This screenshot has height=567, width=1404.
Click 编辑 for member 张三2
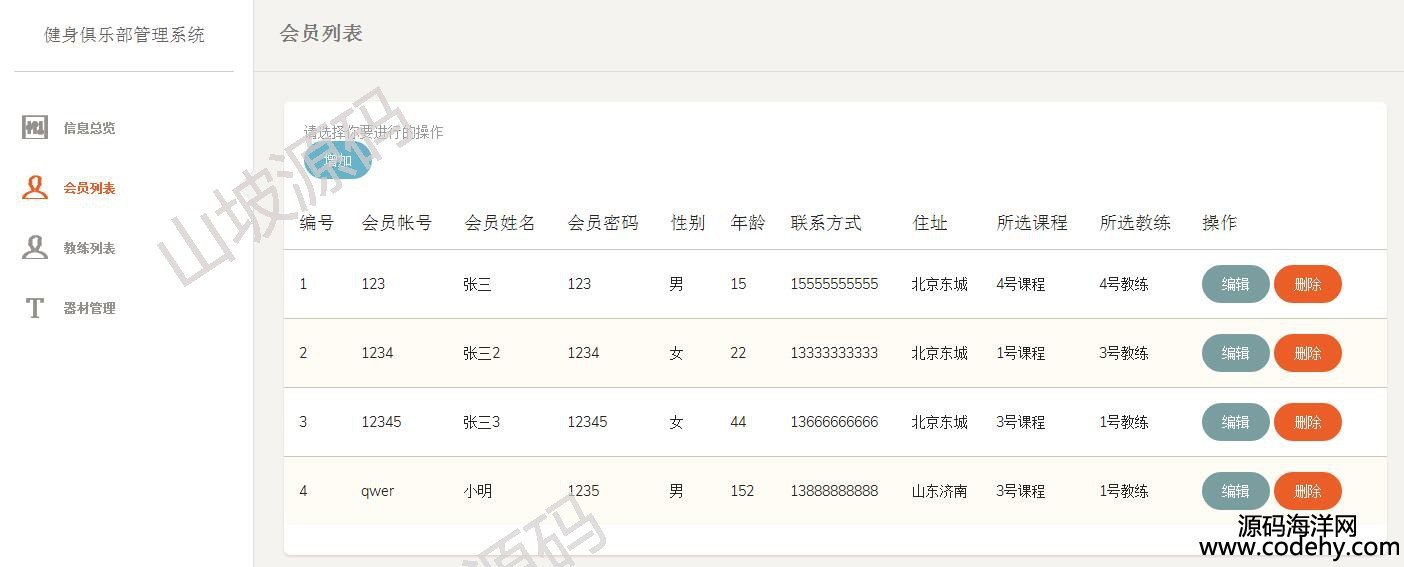1235,353
